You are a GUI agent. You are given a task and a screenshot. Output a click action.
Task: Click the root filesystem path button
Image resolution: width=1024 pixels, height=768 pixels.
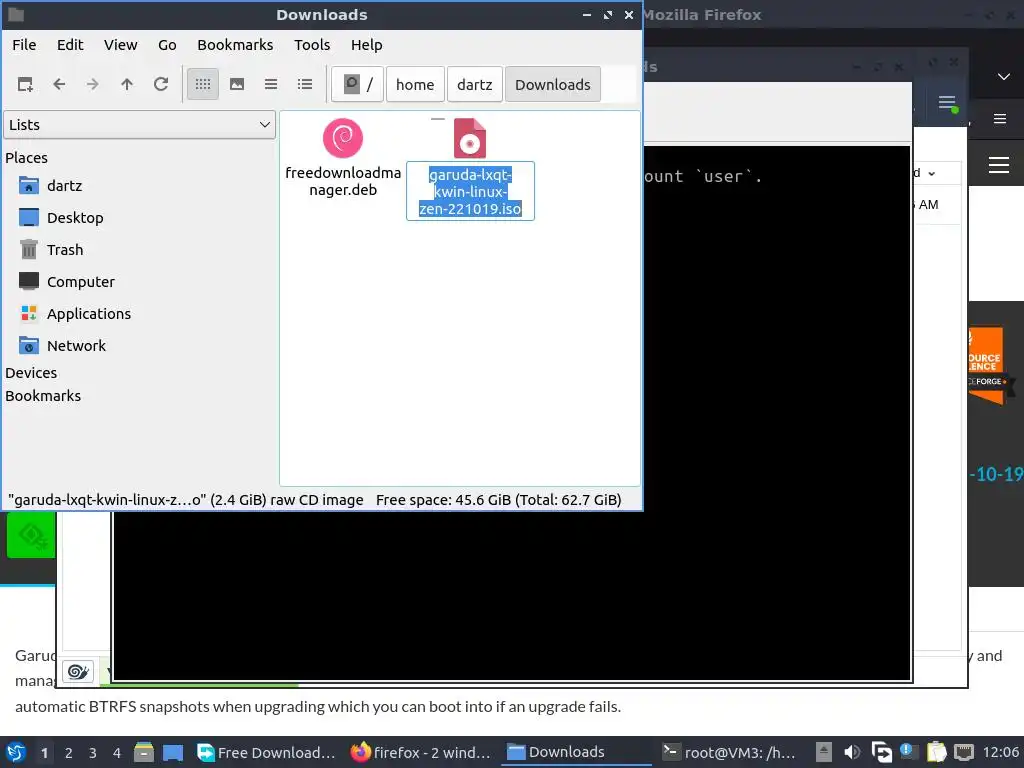pos(358,84)
